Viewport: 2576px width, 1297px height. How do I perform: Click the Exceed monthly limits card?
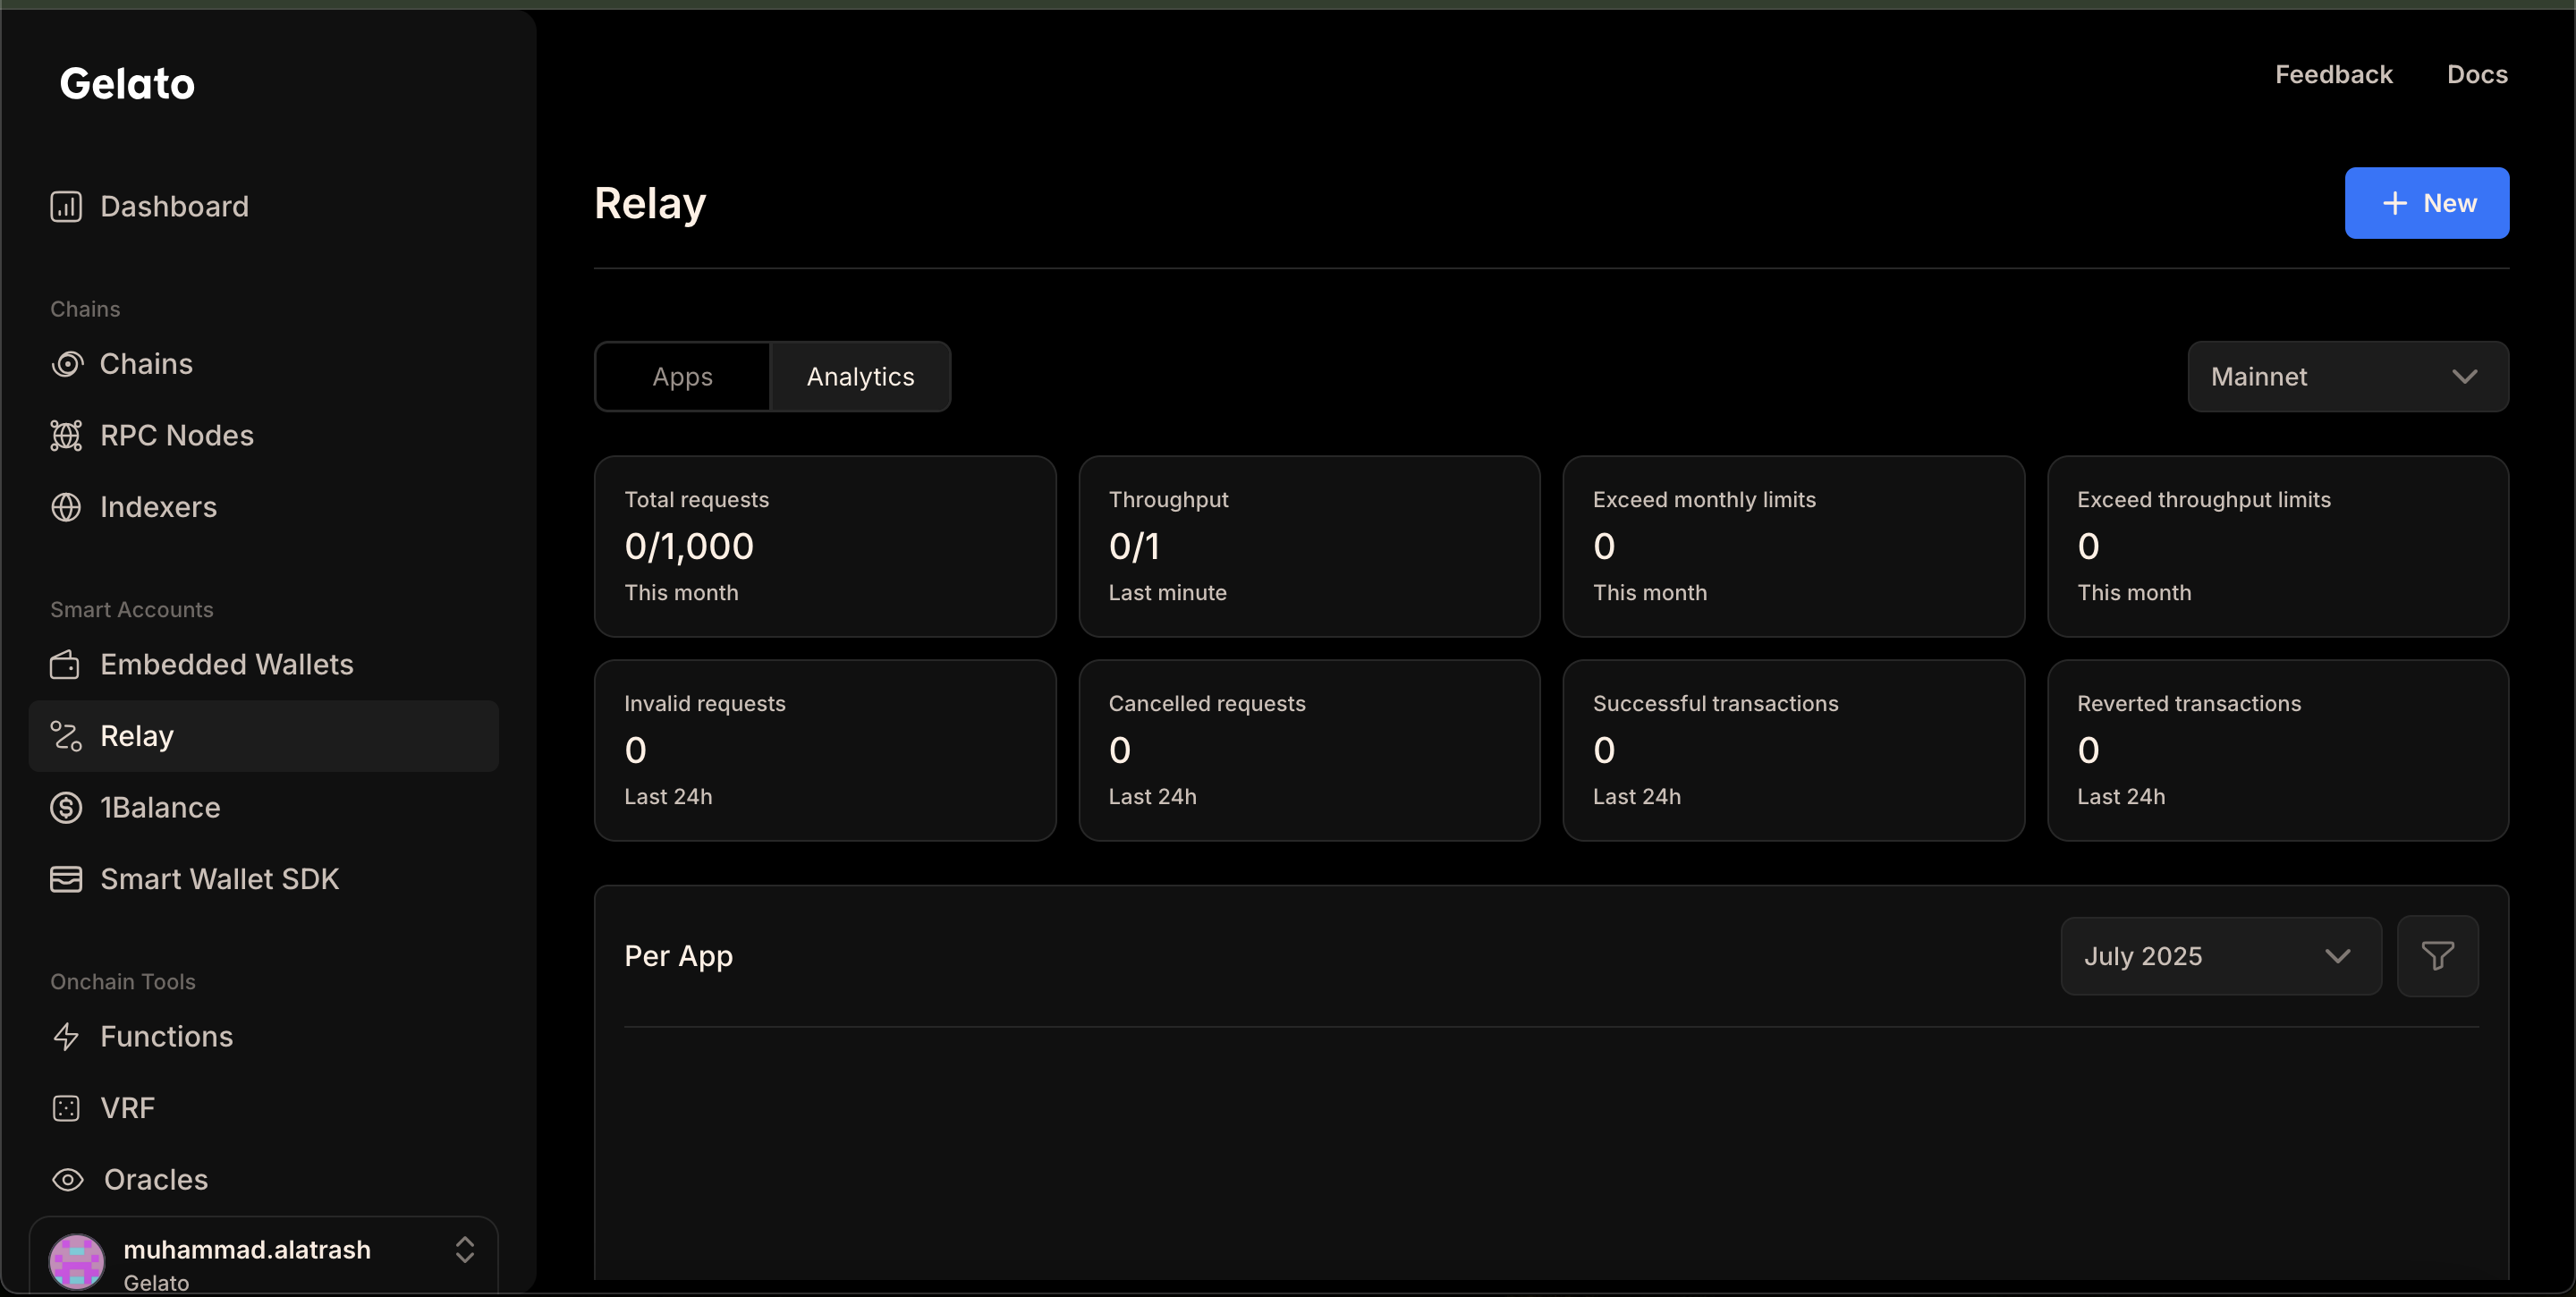(x=1793, y=547)
